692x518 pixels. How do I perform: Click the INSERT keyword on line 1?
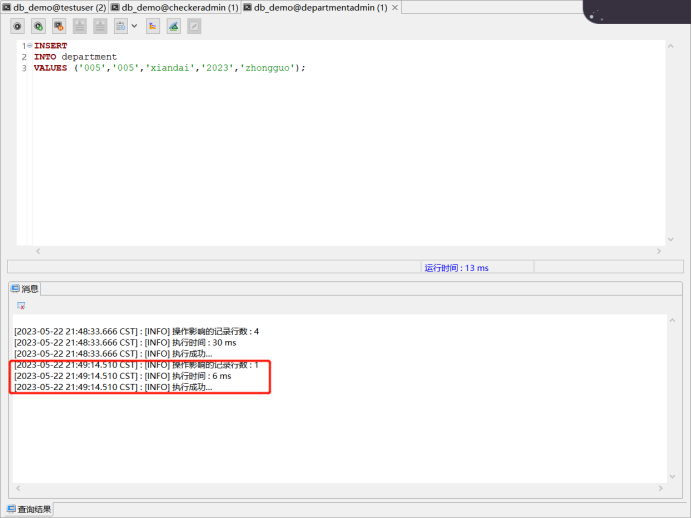(x=50, y=46)
